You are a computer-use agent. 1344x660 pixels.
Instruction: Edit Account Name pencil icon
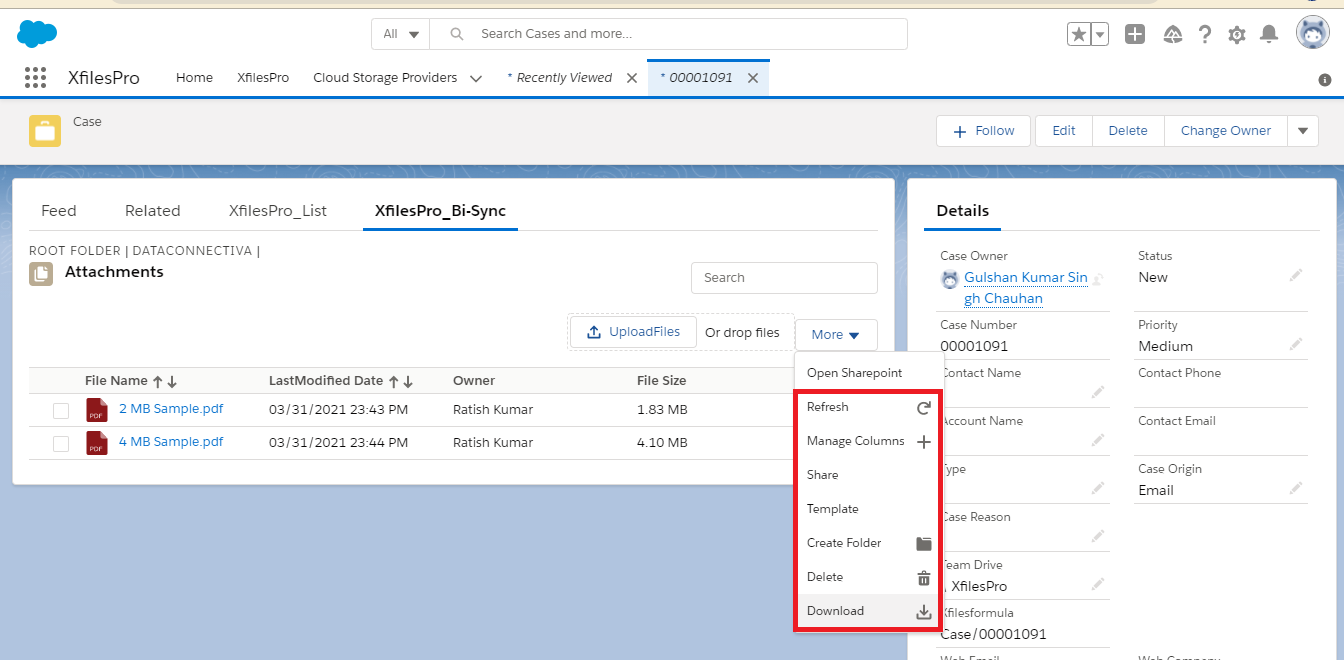pyautogui.click(x=1098, y=440)
